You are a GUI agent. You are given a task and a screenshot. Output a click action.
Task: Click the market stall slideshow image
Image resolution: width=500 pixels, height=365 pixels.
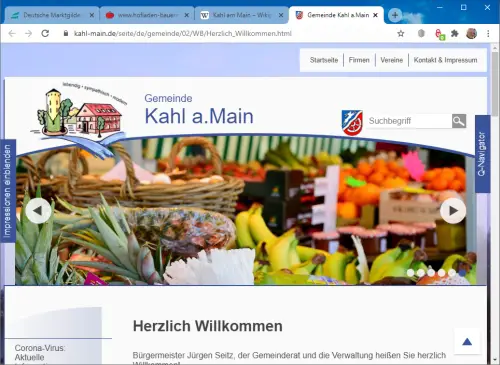pyautogui.click(x=246, y=211)
